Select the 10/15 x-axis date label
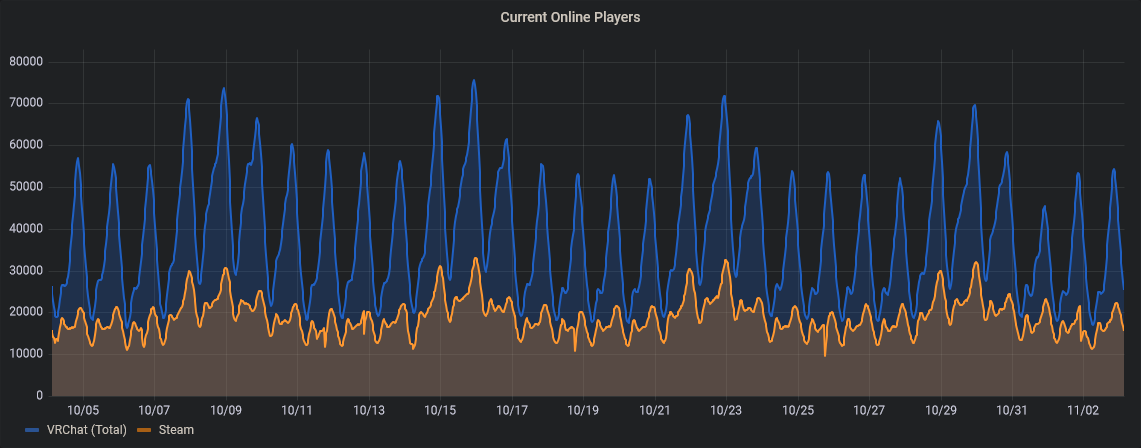This screenshot has width=1141, height=448. [x=440, y=410]
